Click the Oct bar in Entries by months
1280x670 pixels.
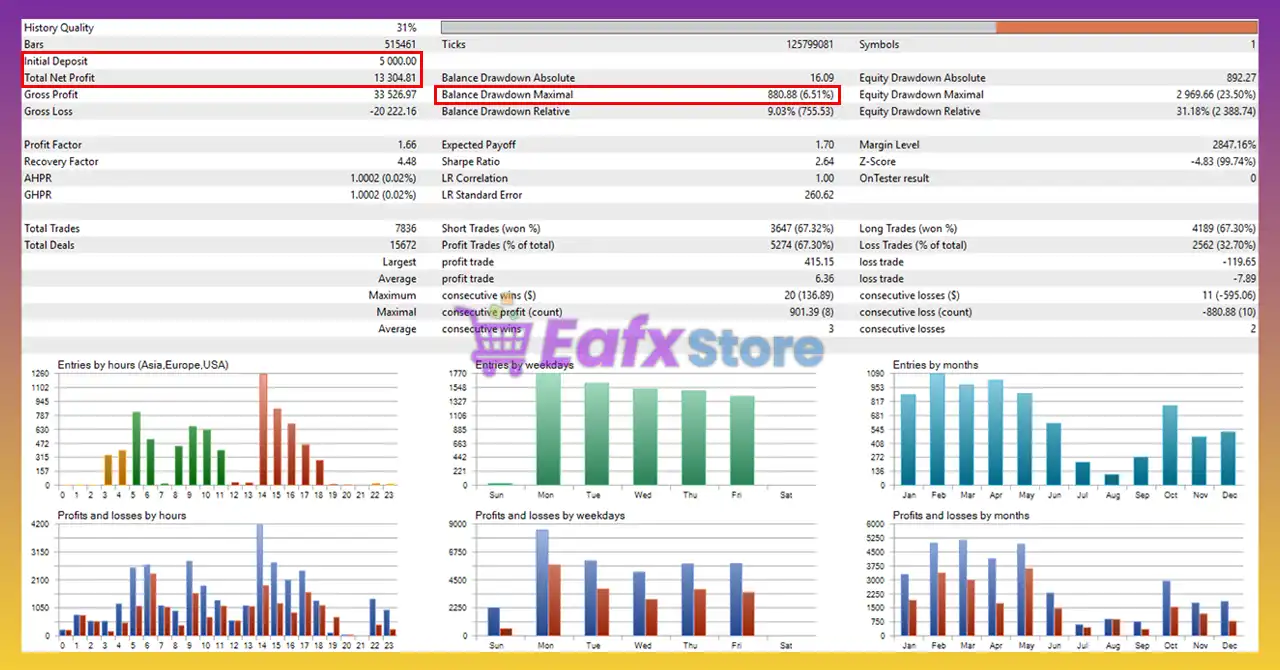pyautogui.click(x=1170, y=445)
